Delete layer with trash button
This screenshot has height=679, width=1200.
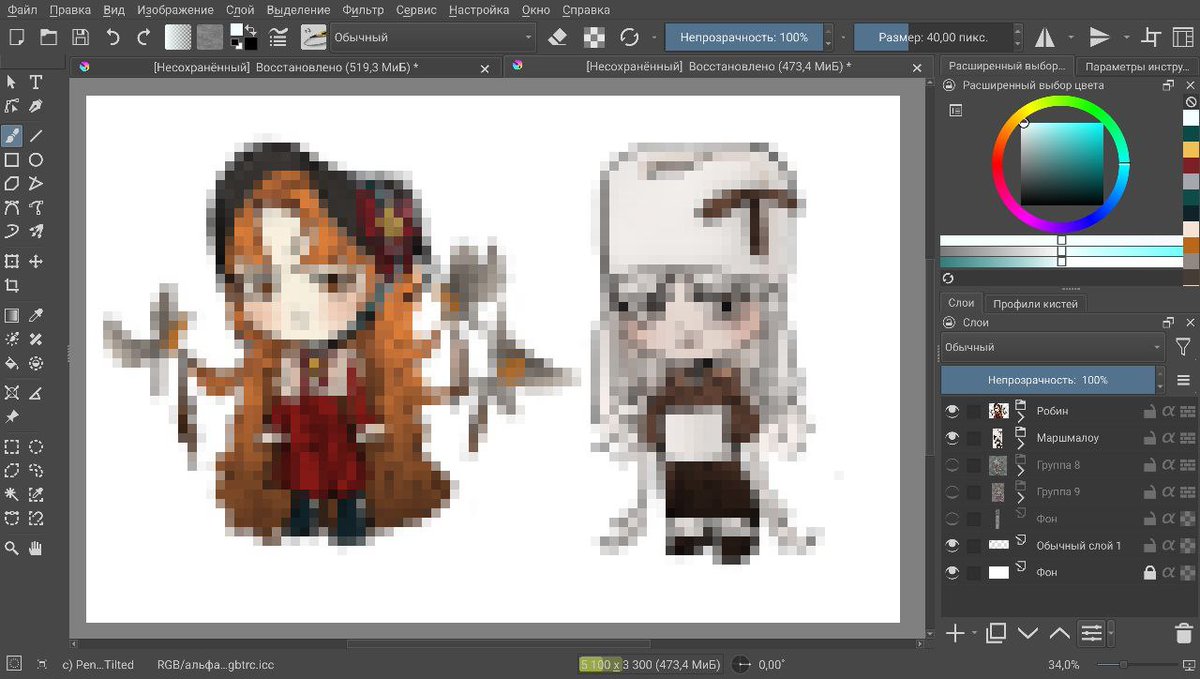click(x=1183, y=633)
